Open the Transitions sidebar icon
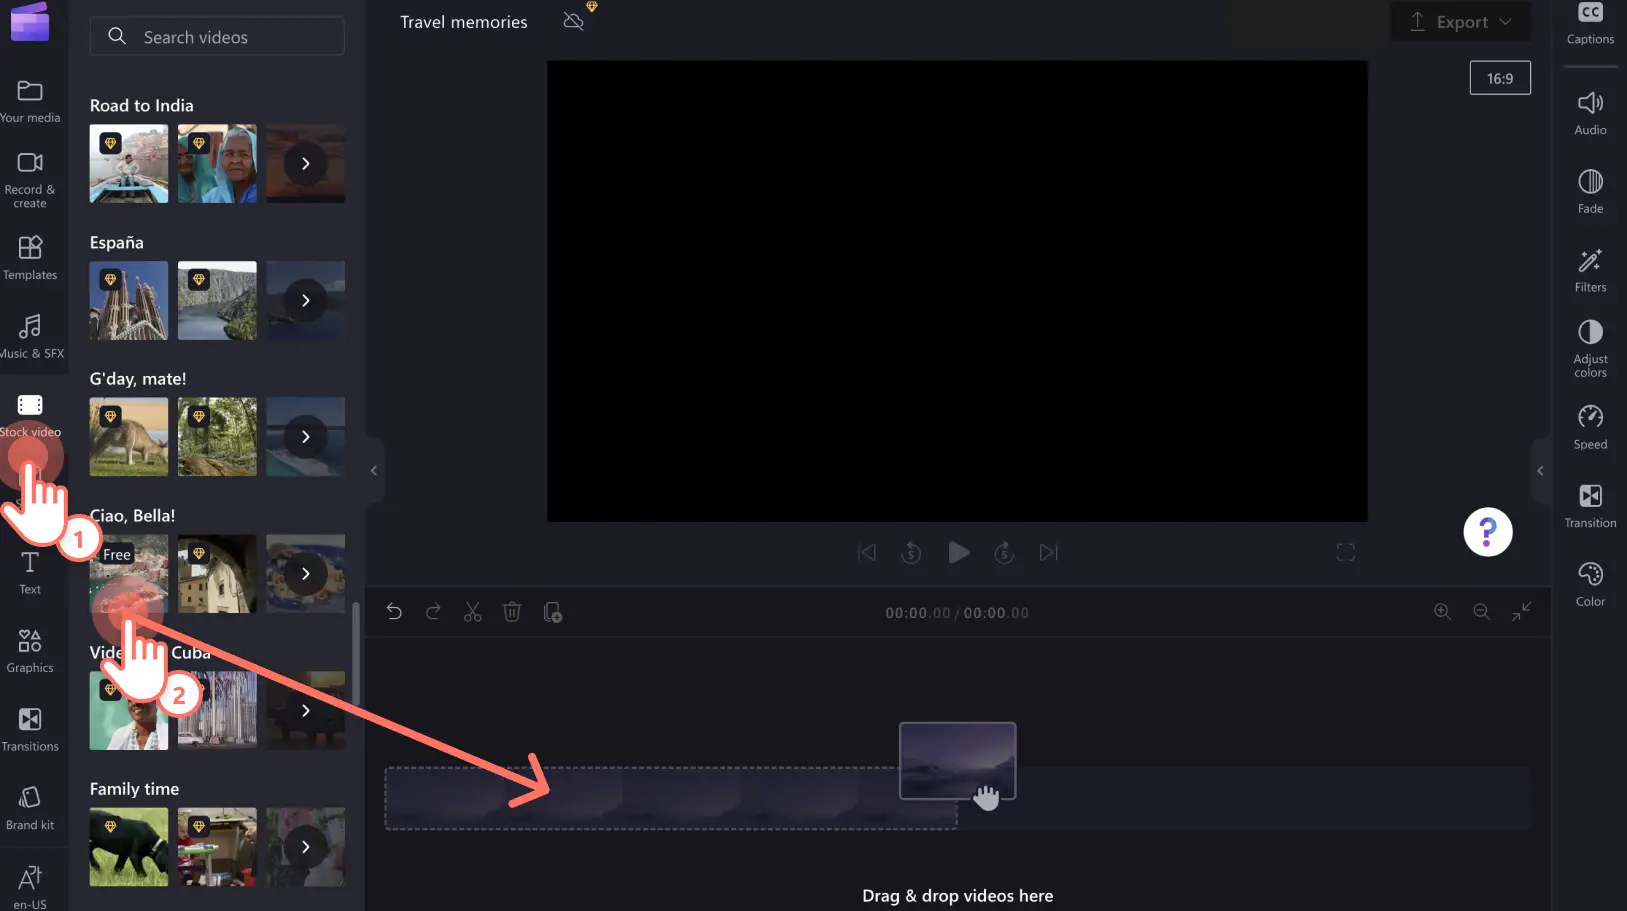The height and width of the screenshot is (911, 1627). pyautogui.click(x=30, y=730)
